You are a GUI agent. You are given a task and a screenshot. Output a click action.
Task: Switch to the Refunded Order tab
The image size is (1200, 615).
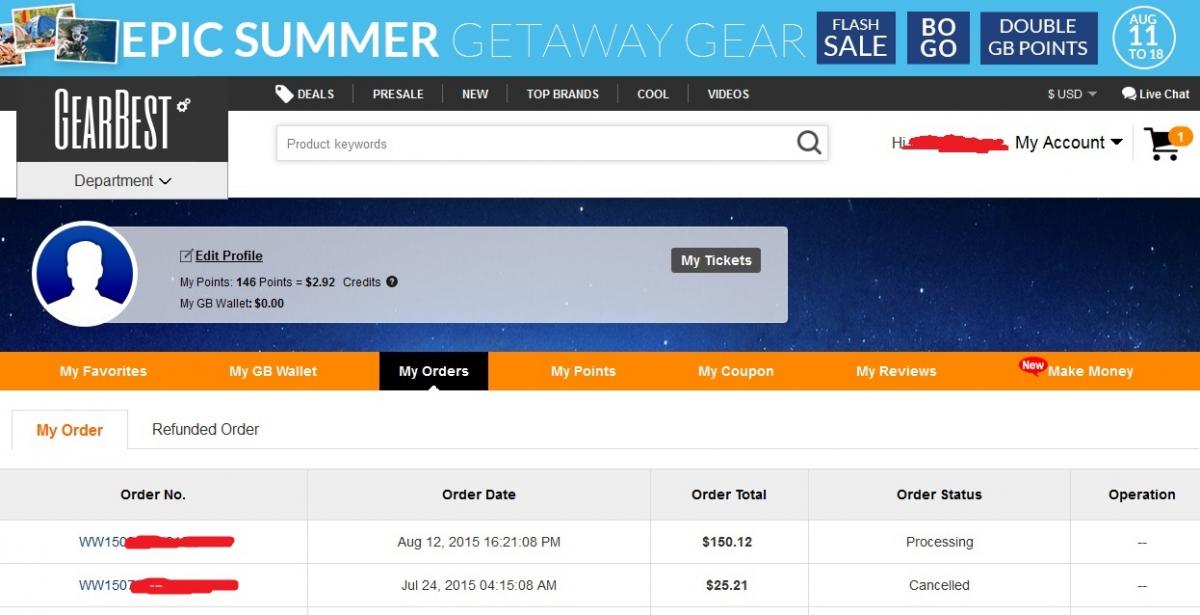click(205, 429)
